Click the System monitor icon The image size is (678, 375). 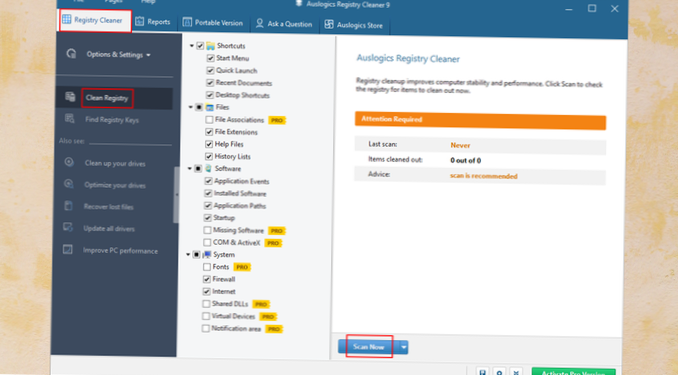click(207, 254)
